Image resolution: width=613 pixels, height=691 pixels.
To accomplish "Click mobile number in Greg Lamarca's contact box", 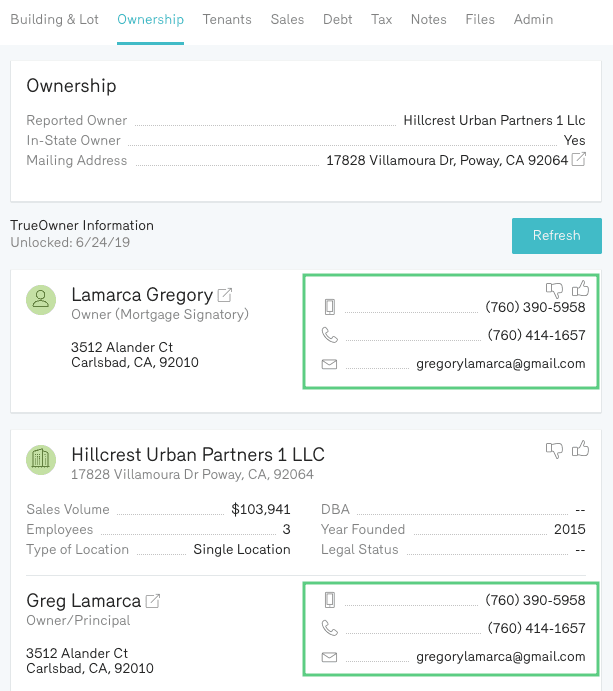I will point(535,601).
